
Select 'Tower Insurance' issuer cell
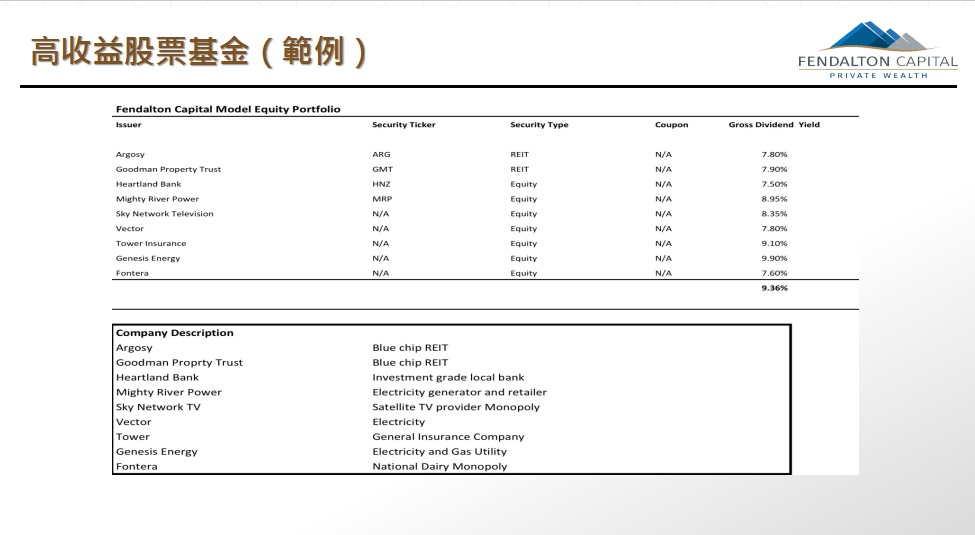pyautogui.click(x=151, y=243)
